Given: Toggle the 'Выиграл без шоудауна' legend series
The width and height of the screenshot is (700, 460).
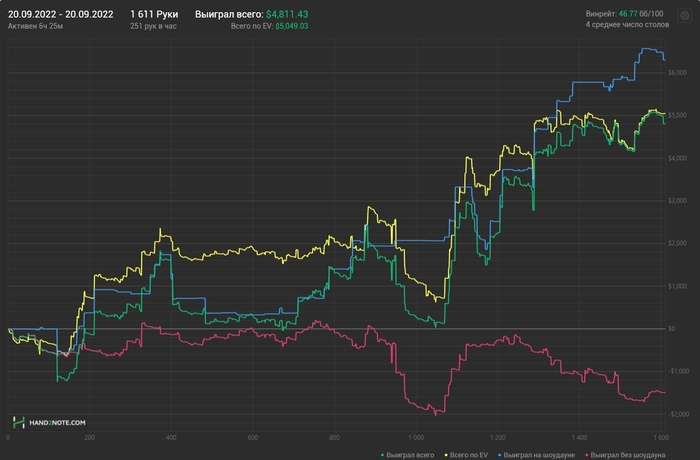Looking at the screenshot, I should coord(625,455).
